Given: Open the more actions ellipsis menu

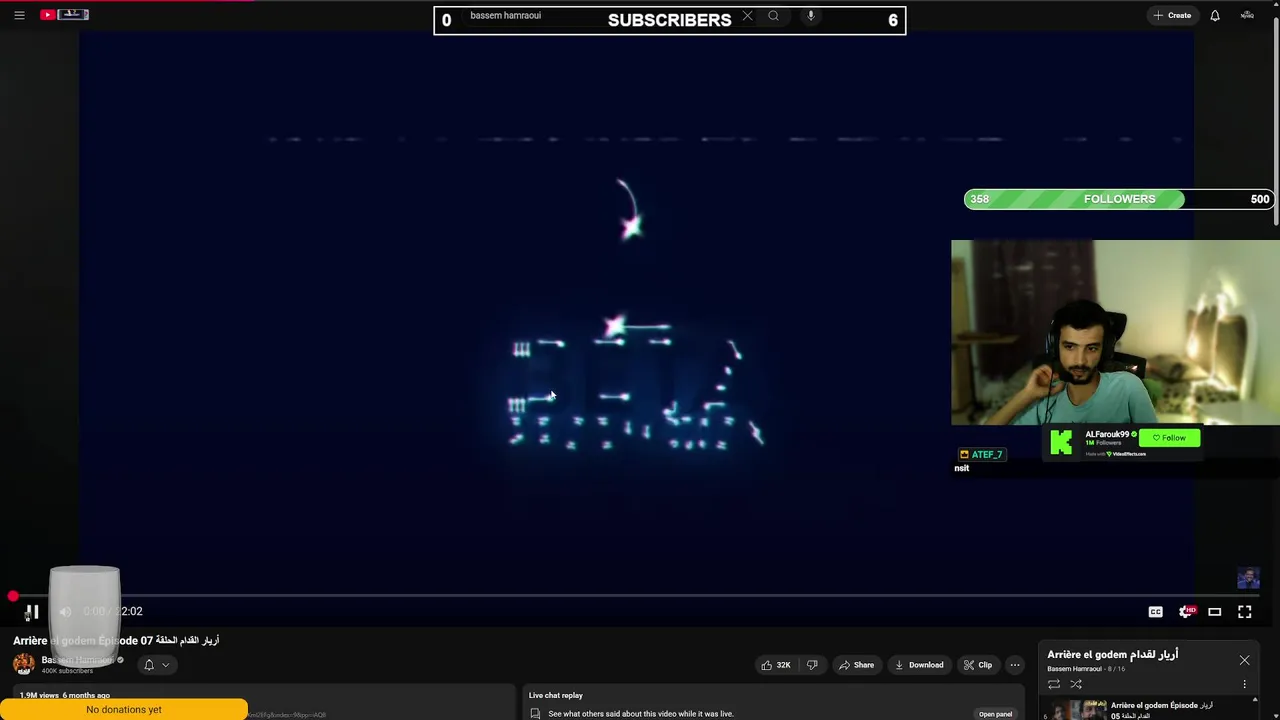Looking at the screenshot, I should [1015, 665].
